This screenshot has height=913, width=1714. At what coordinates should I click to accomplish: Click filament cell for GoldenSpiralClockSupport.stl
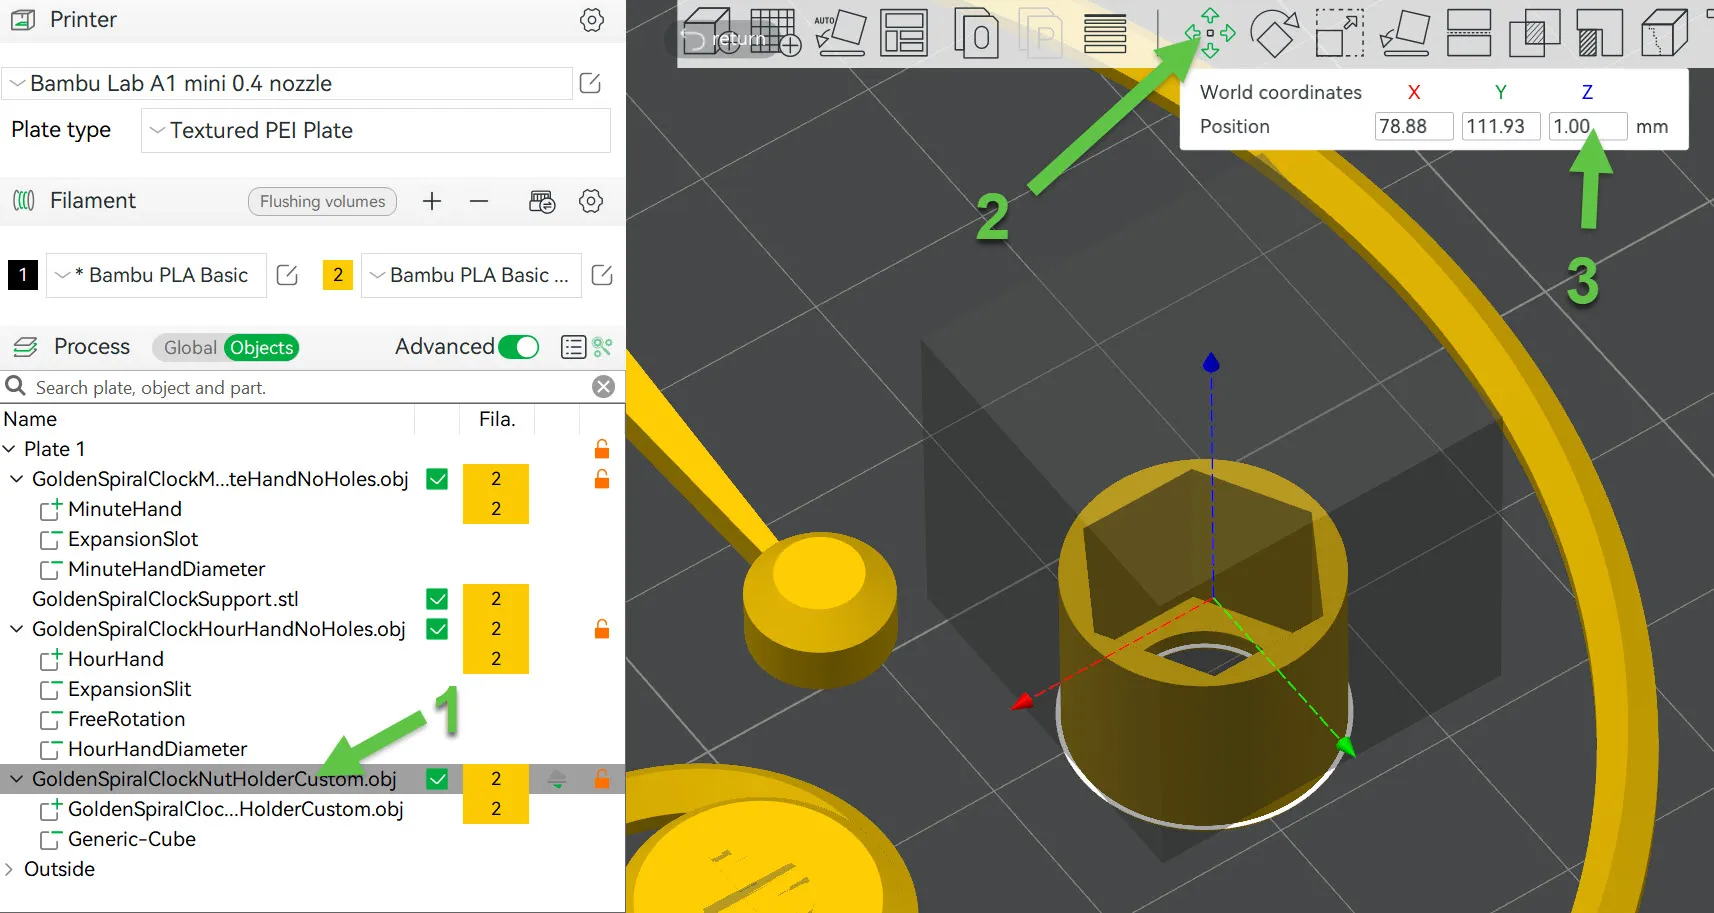tap(496, 599)
